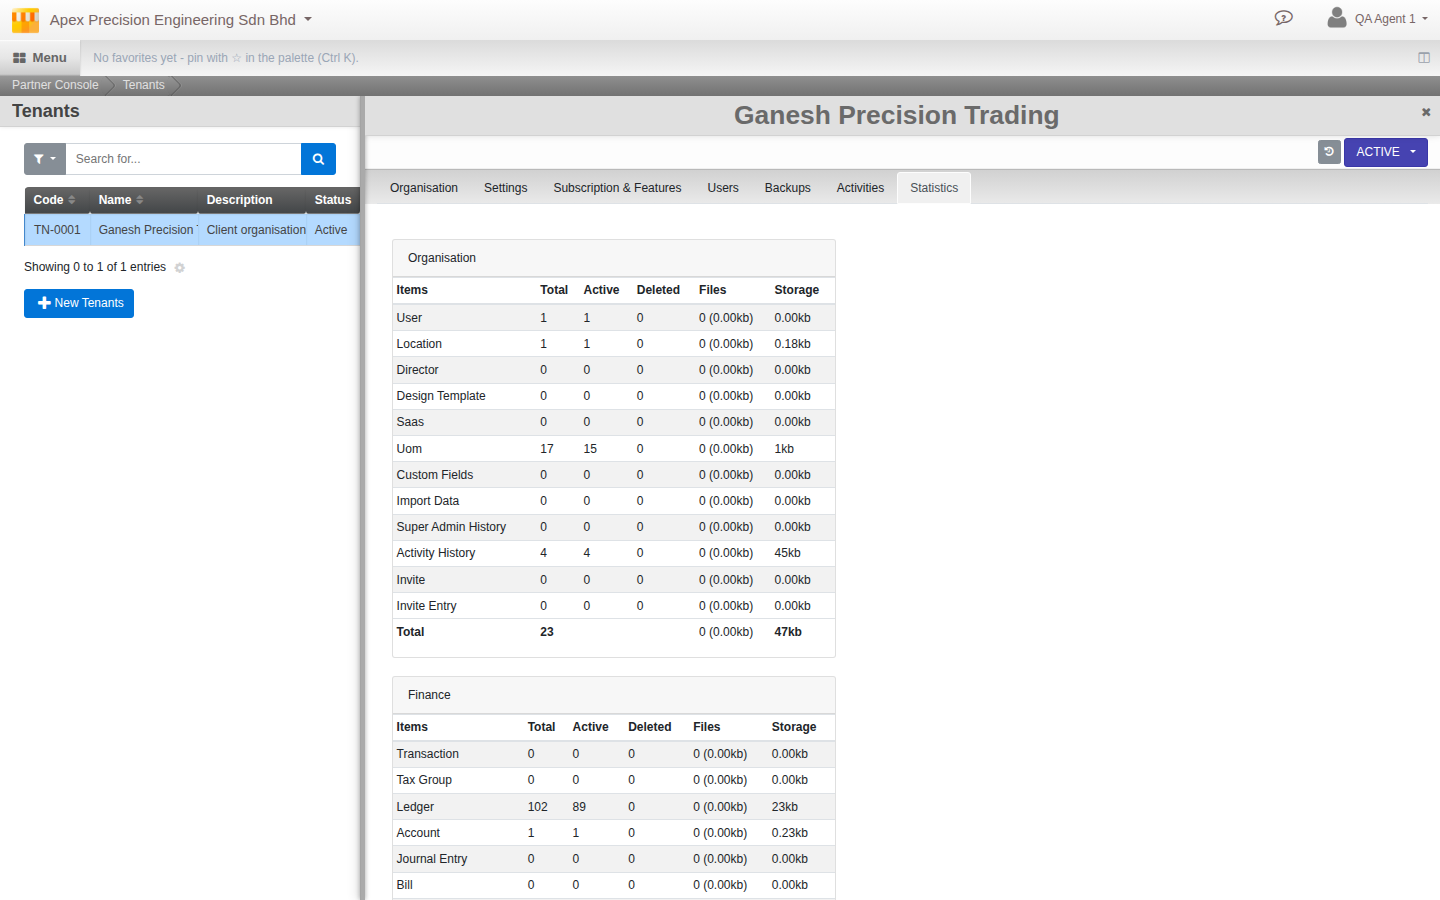Click the Saas row label

(x=410, y=422)
